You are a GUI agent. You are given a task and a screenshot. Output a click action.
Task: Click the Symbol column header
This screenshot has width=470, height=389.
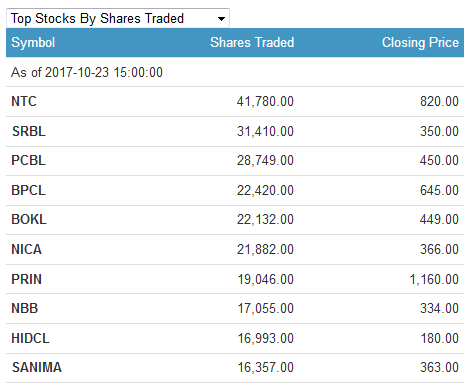coord(33,43)
